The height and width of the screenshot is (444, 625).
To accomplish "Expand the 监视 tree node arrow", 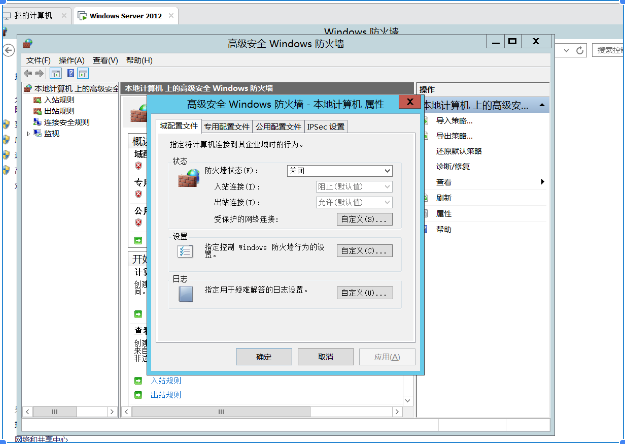I will pyautogui.click(x=28, y=134).
